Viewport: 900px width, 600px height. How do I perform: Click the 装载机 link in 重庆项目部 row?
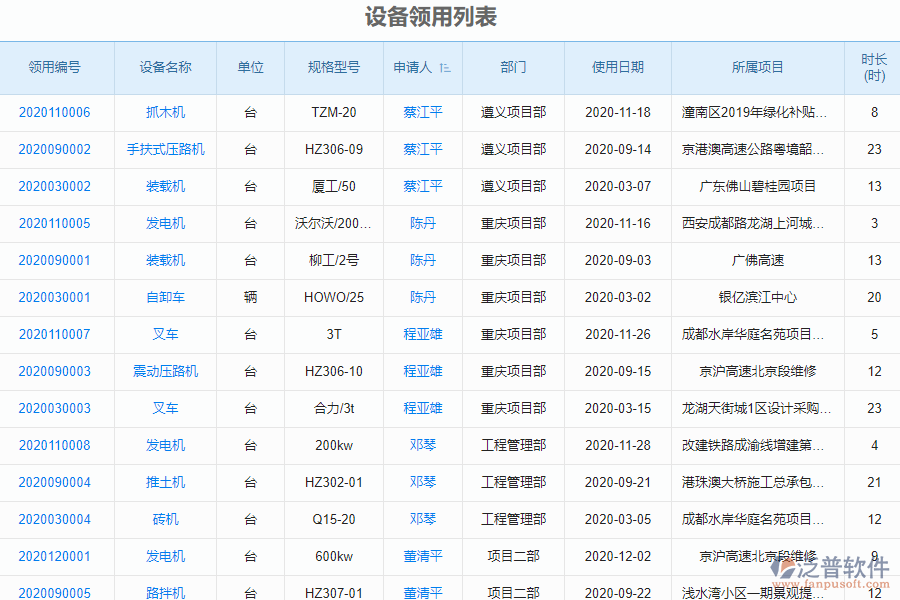165,260
